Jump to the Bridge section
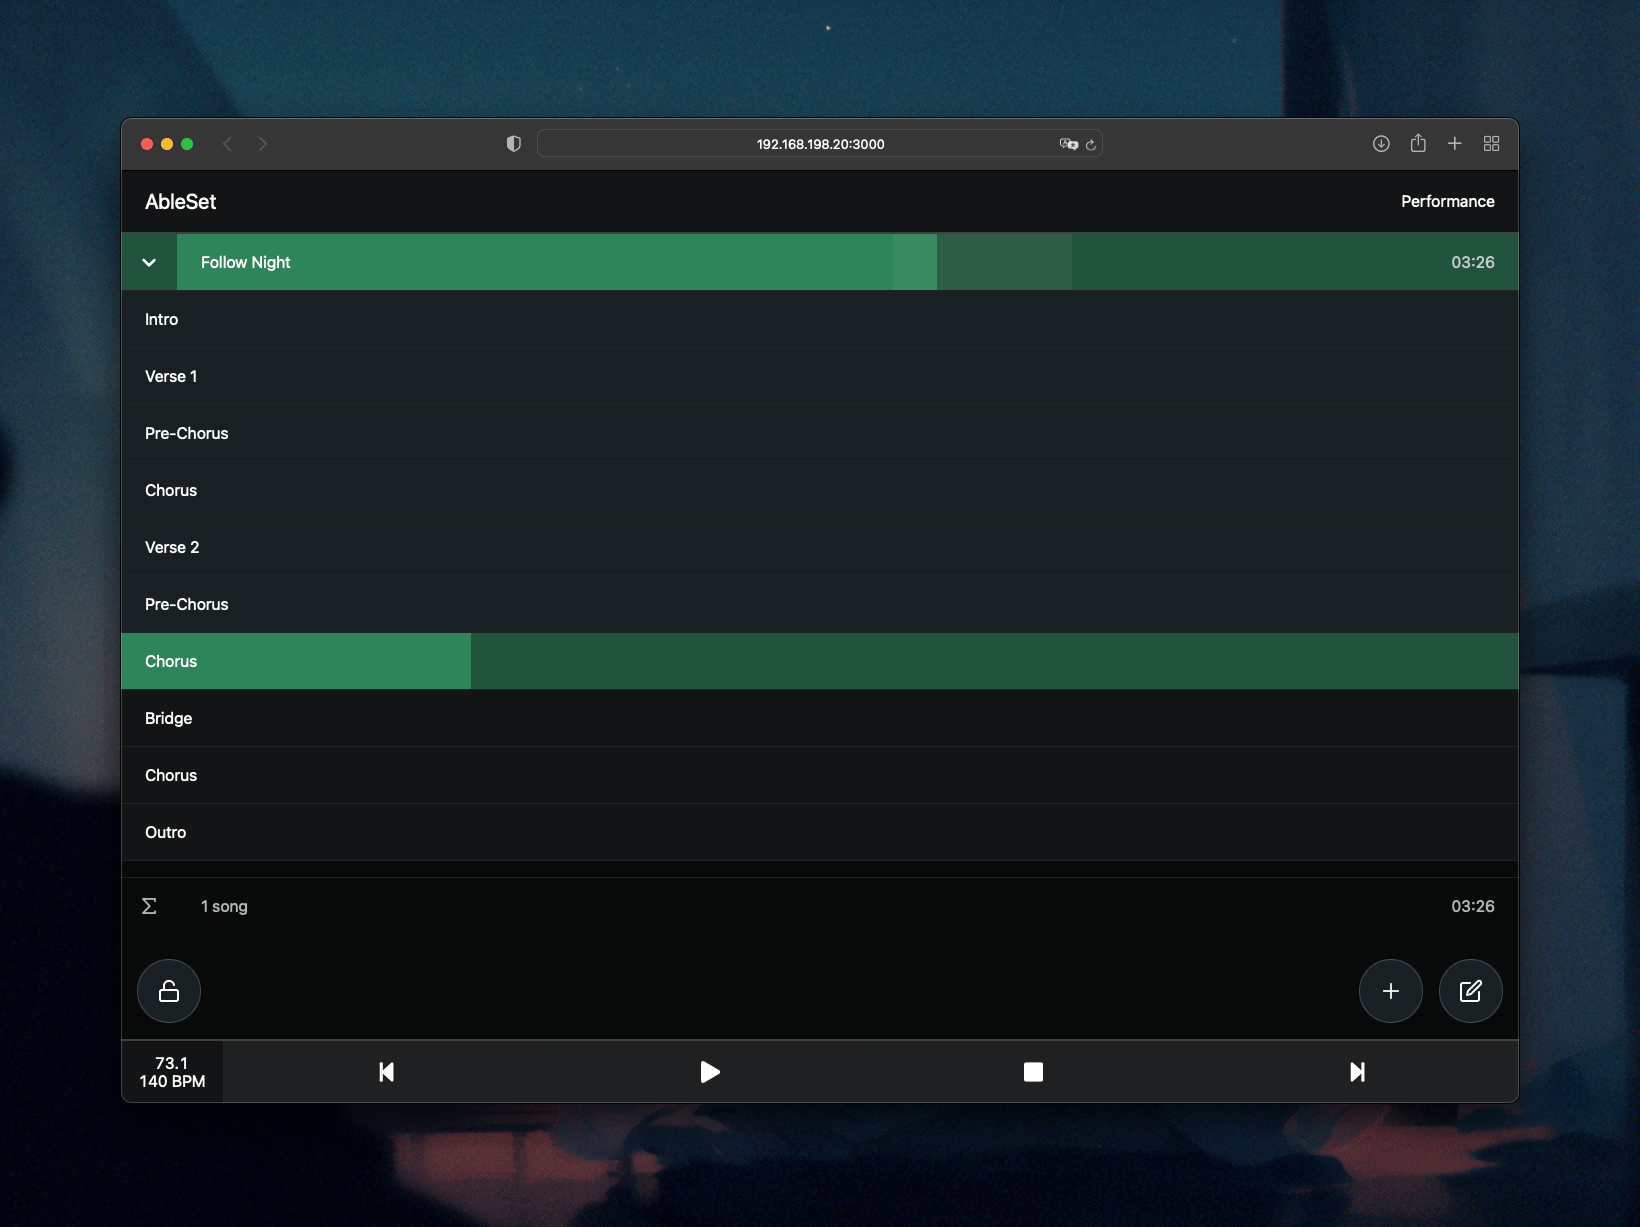 click(169, 718)
